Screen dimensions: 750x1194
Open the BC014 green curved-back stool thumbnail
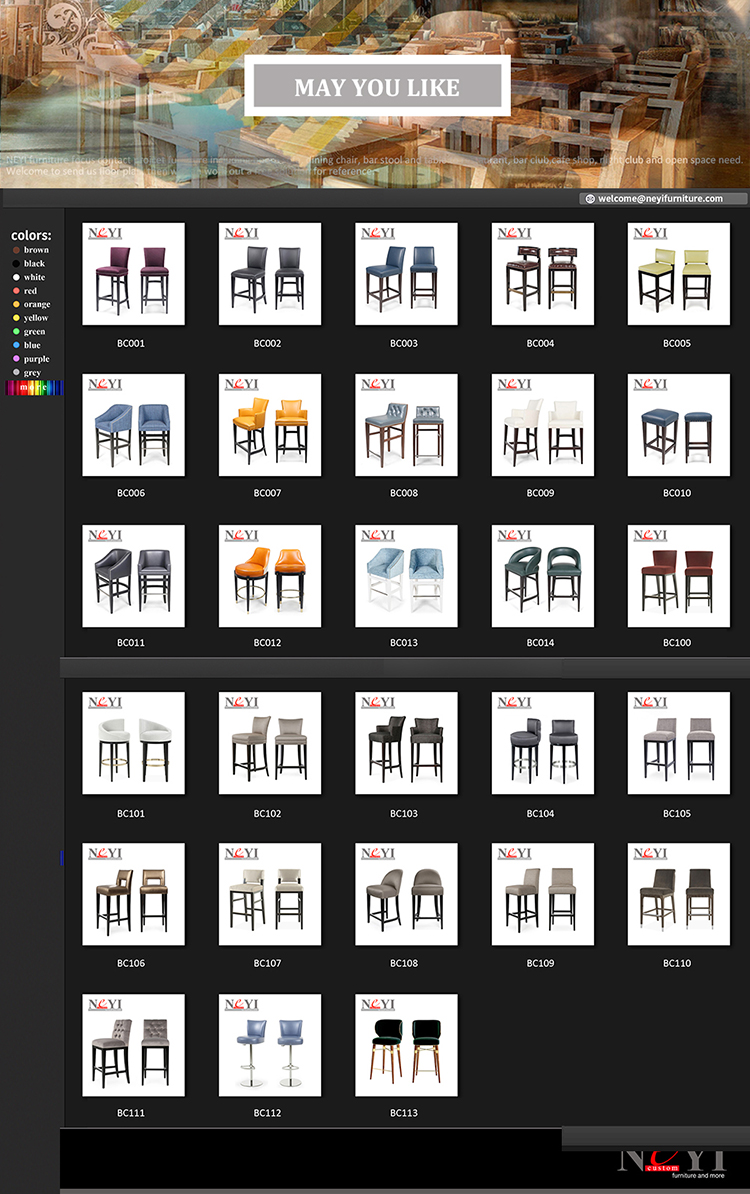[543, 576]
